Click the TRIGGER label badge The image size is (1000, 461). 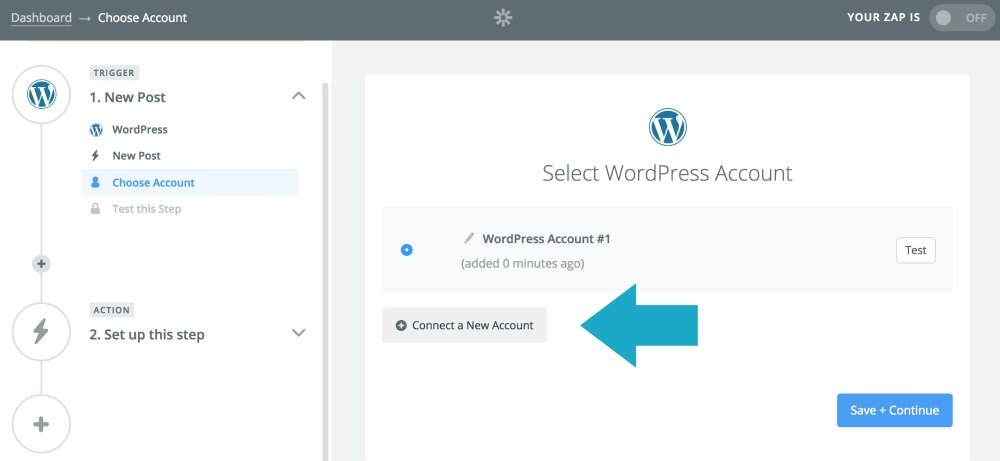click(x=114, y=73)
